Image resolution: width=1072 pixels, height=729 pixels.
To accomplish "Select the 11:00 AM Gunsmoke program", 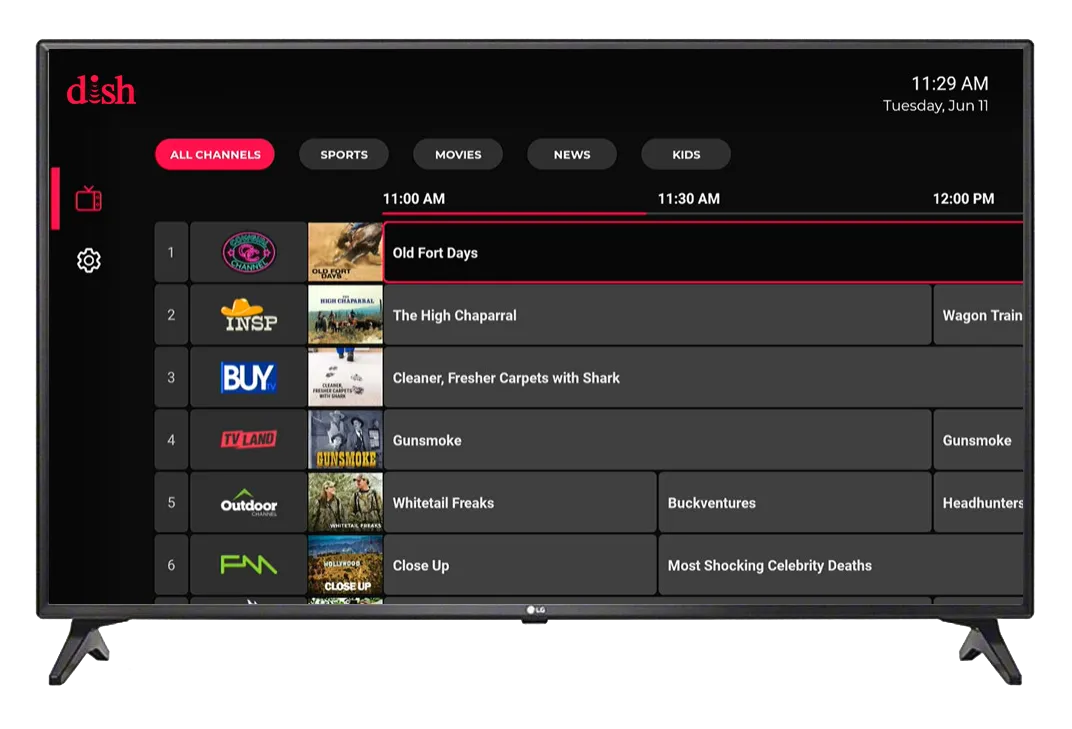I will pos(658,440).
